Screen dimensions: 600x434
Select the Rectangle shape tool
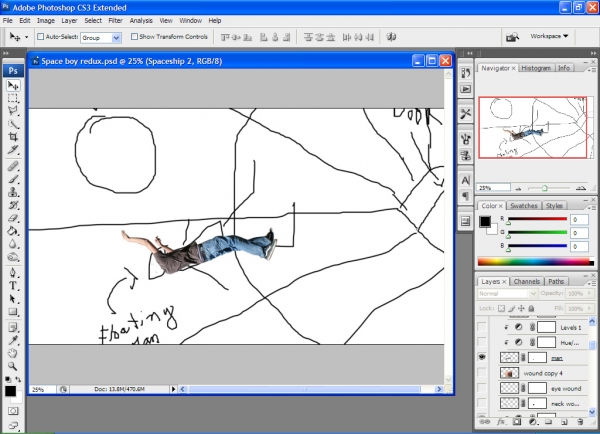click(13, 312)
